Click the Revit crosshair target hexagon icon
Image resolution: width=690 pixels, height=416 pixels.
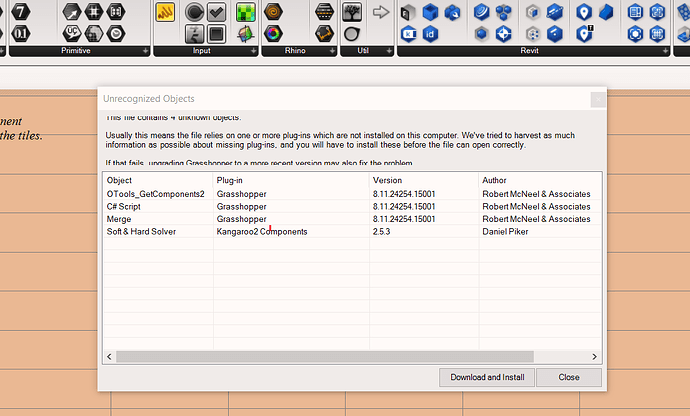coord(503,33)
